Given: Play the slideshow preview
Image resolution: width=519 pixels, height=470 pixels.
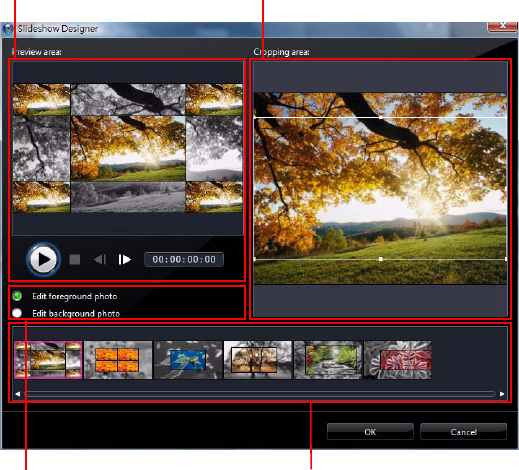Looking at the screenshot, I should [44, 259].
